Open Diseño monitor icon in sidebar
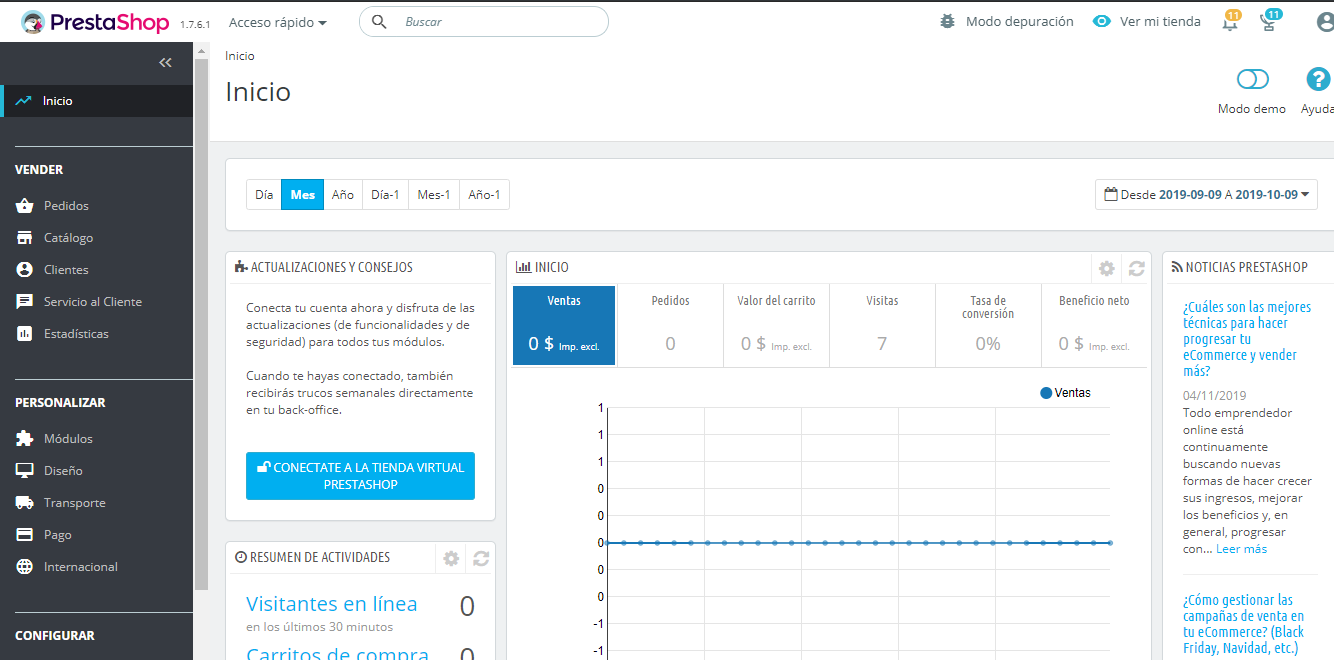 pos(25,471)
